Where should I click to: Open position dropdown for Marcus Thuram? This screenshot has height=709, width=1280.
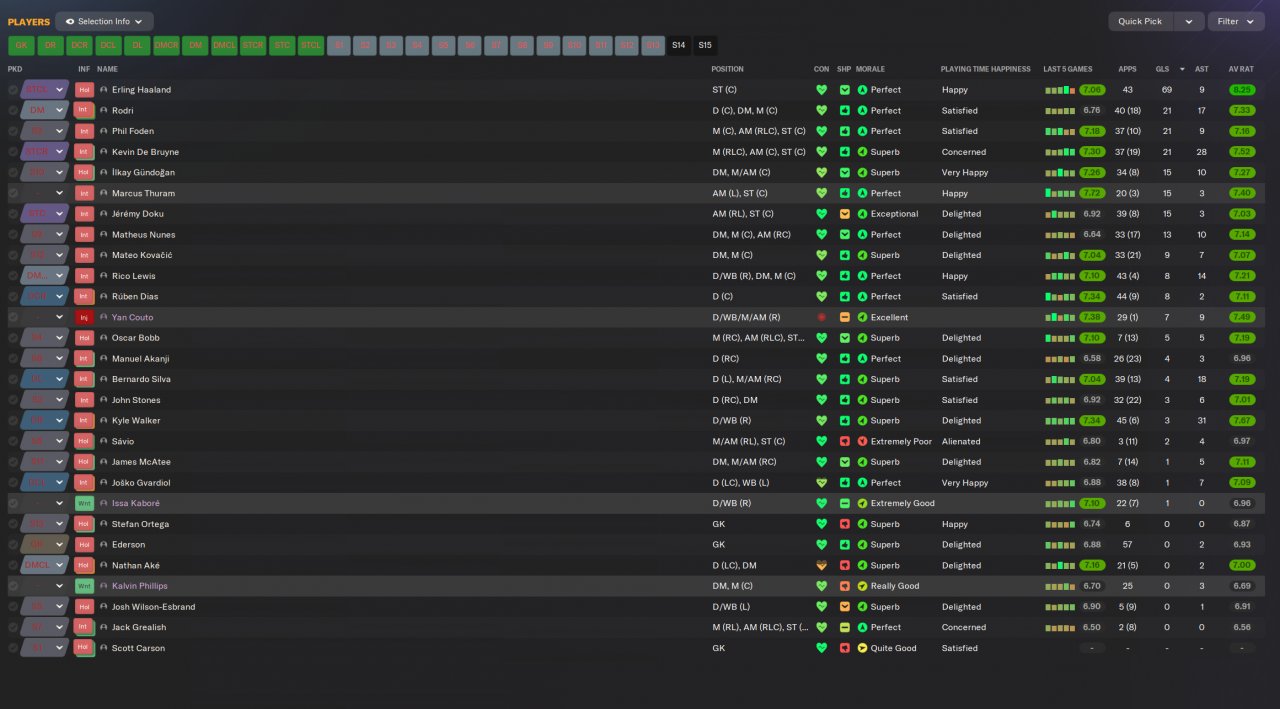click(x=59, y=193)
